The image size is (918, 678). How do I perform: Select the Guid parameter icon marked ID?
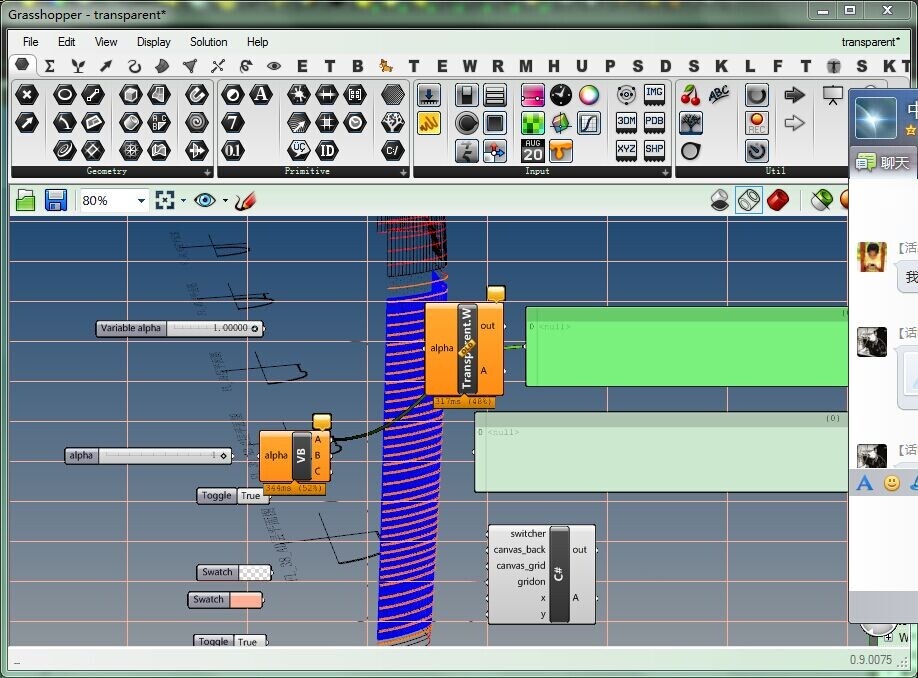(x=327, y=151)
